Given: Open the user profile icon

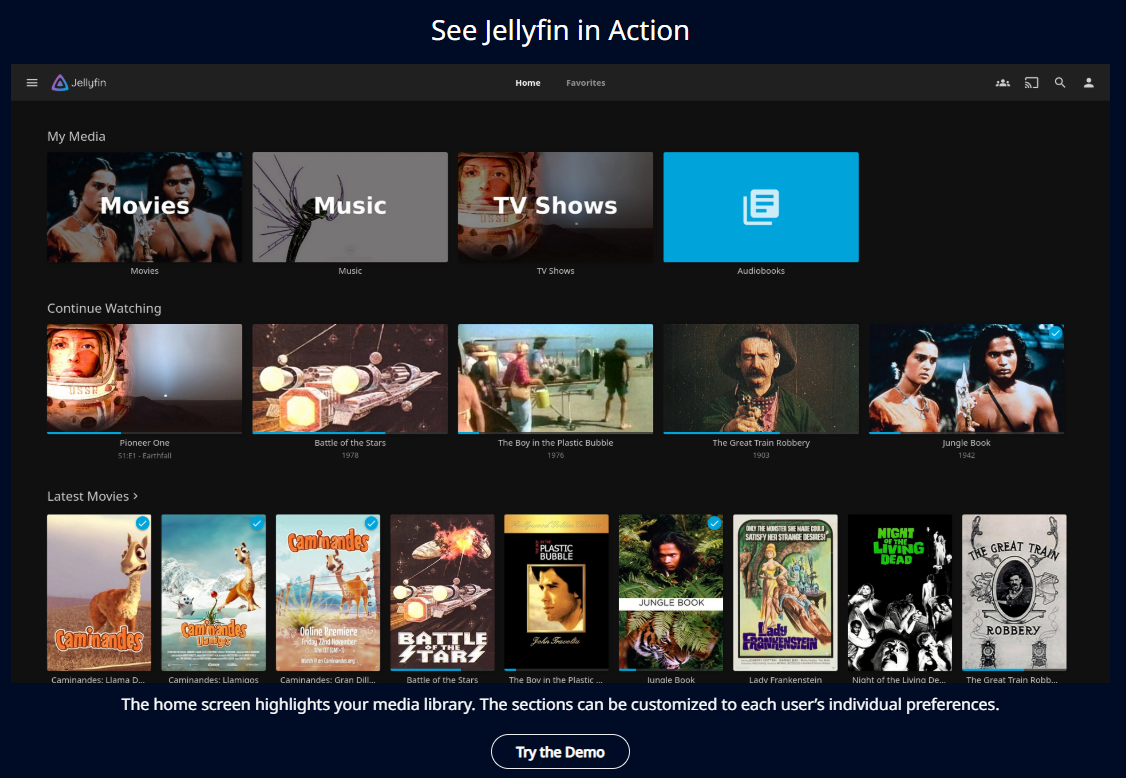Looking at the screenshot, I should click(x=1089, y=83).
